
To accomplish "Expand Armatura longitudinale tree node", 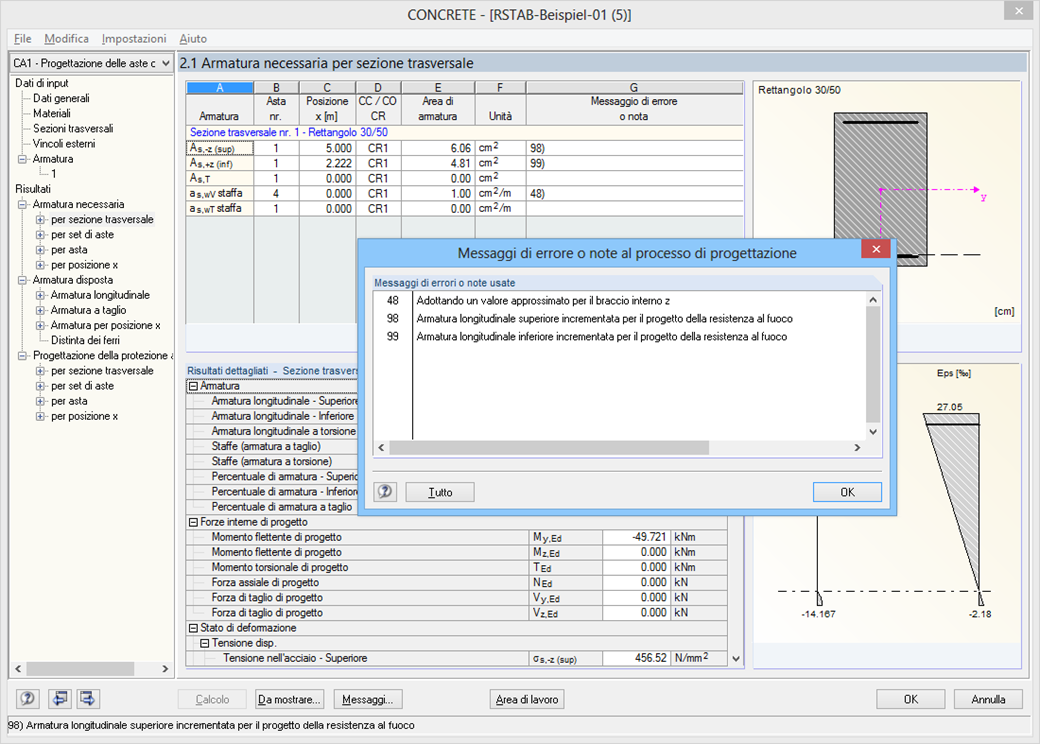I will (x=40, y=295).
